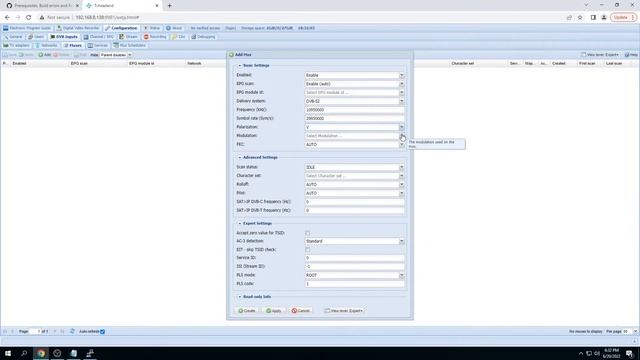Click the ISI (Stream ID) field
The height and width of the screenshot is (360, 640).
(354, 267)
